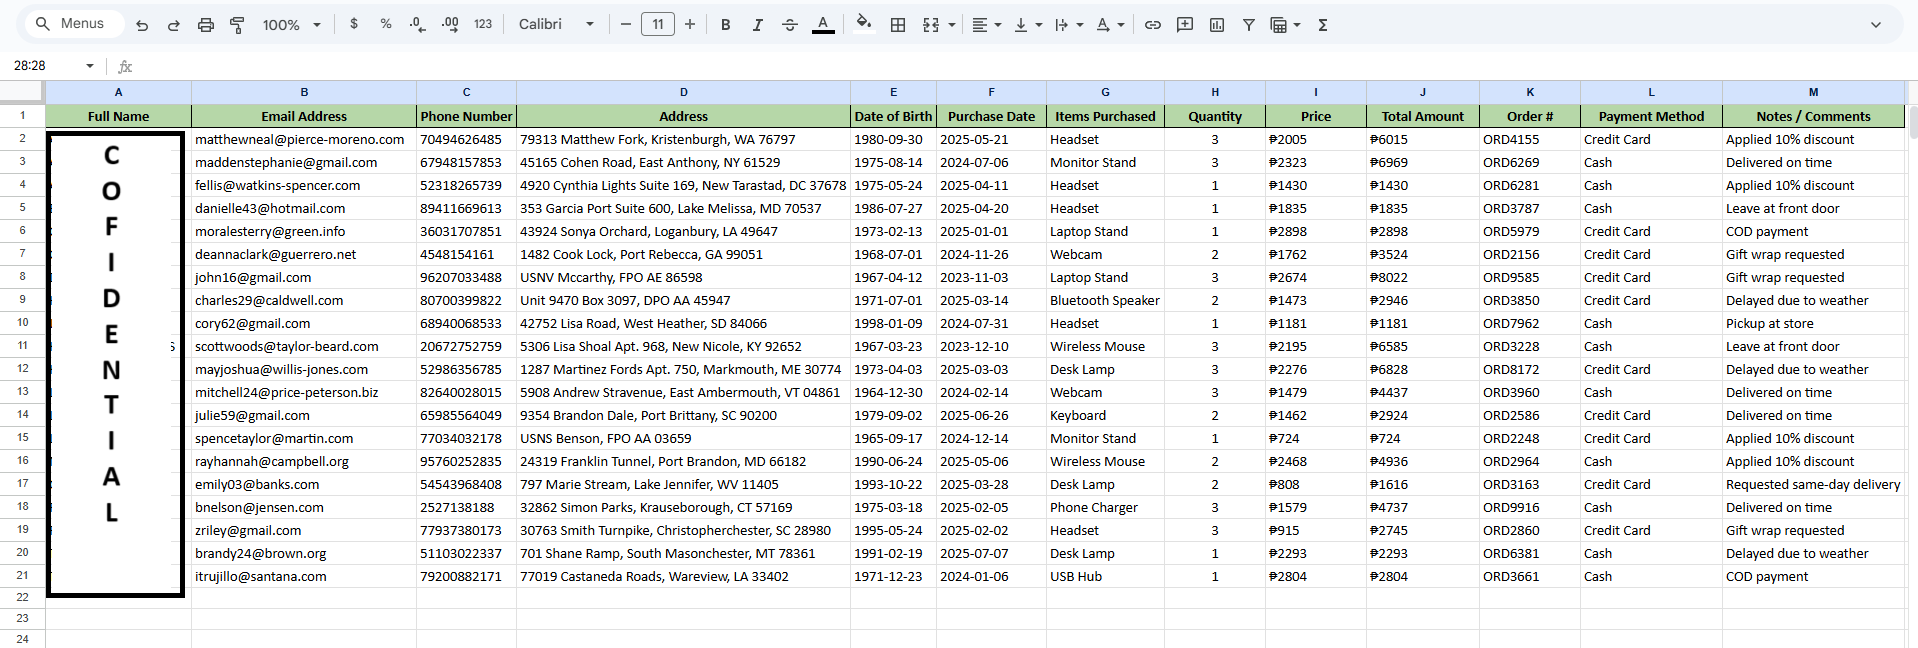The height and width of the screenshot is (648, 1918).
Task: Select cell Requested same-day delivery
Action: pyautogui.click(x=1813, y=485)
